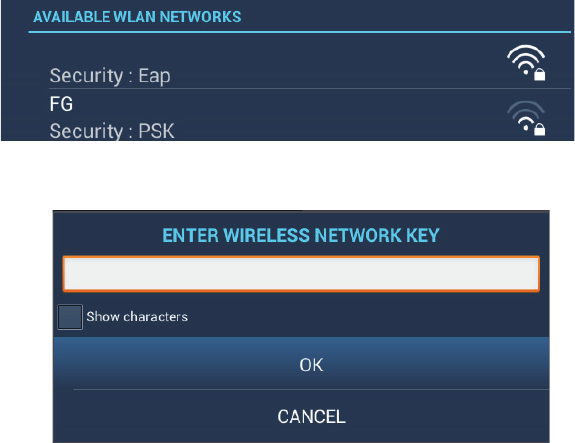Click the FG network's locked Wi-Fi icon
This screenshot has height=443, width=575.
pyautogui.click(x=526, y=118)
